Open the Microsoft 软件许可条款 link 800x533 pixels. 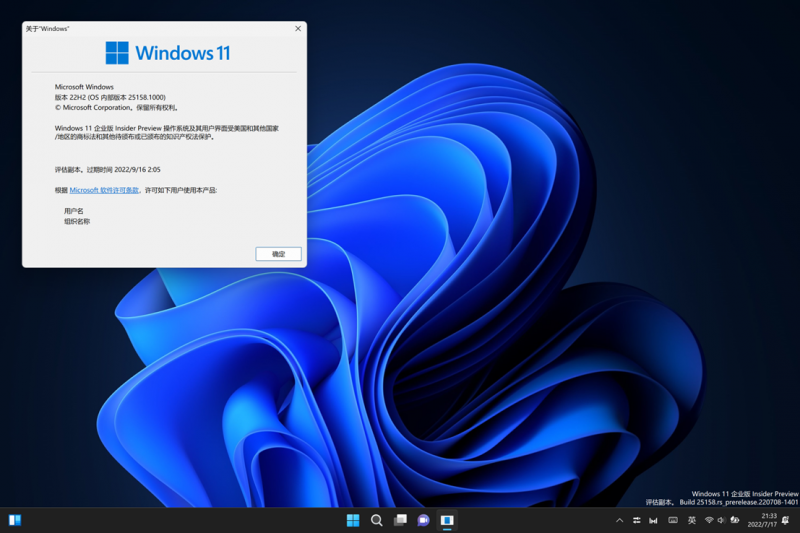[104, 190]
